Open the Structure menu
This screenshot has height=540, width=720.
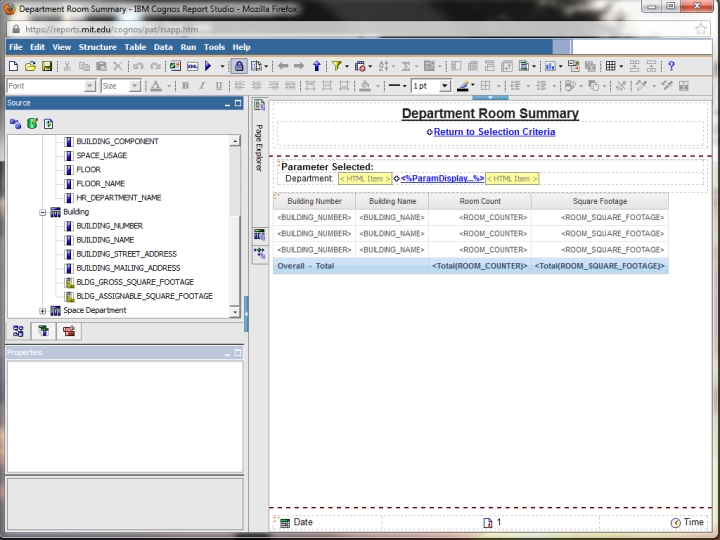(97, 47)
